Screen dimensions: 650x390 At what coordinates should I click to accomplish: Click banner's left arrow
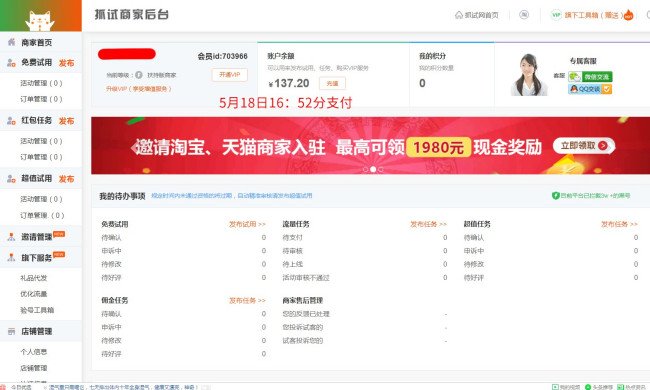[x=134, y=147]
